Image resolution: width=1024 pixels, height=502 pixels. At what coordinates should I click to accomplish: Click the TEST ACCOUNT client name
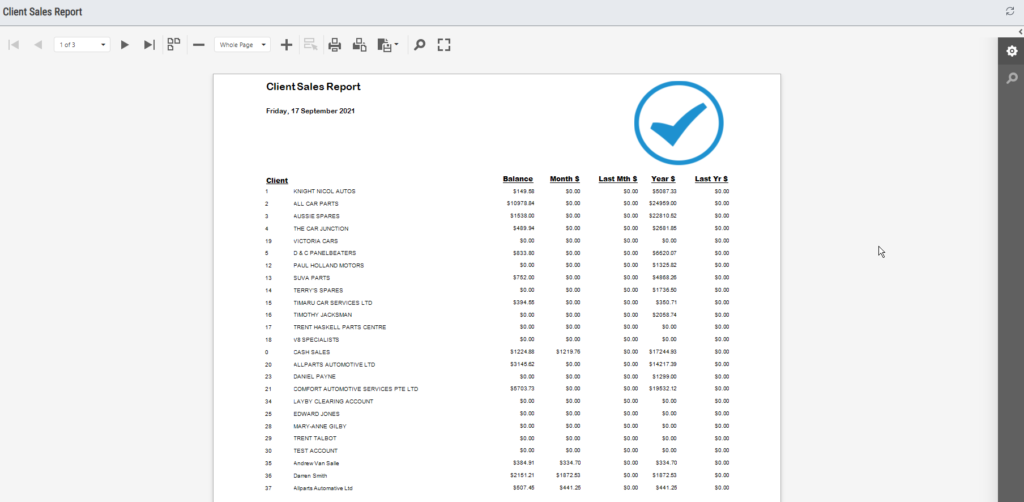316,451
